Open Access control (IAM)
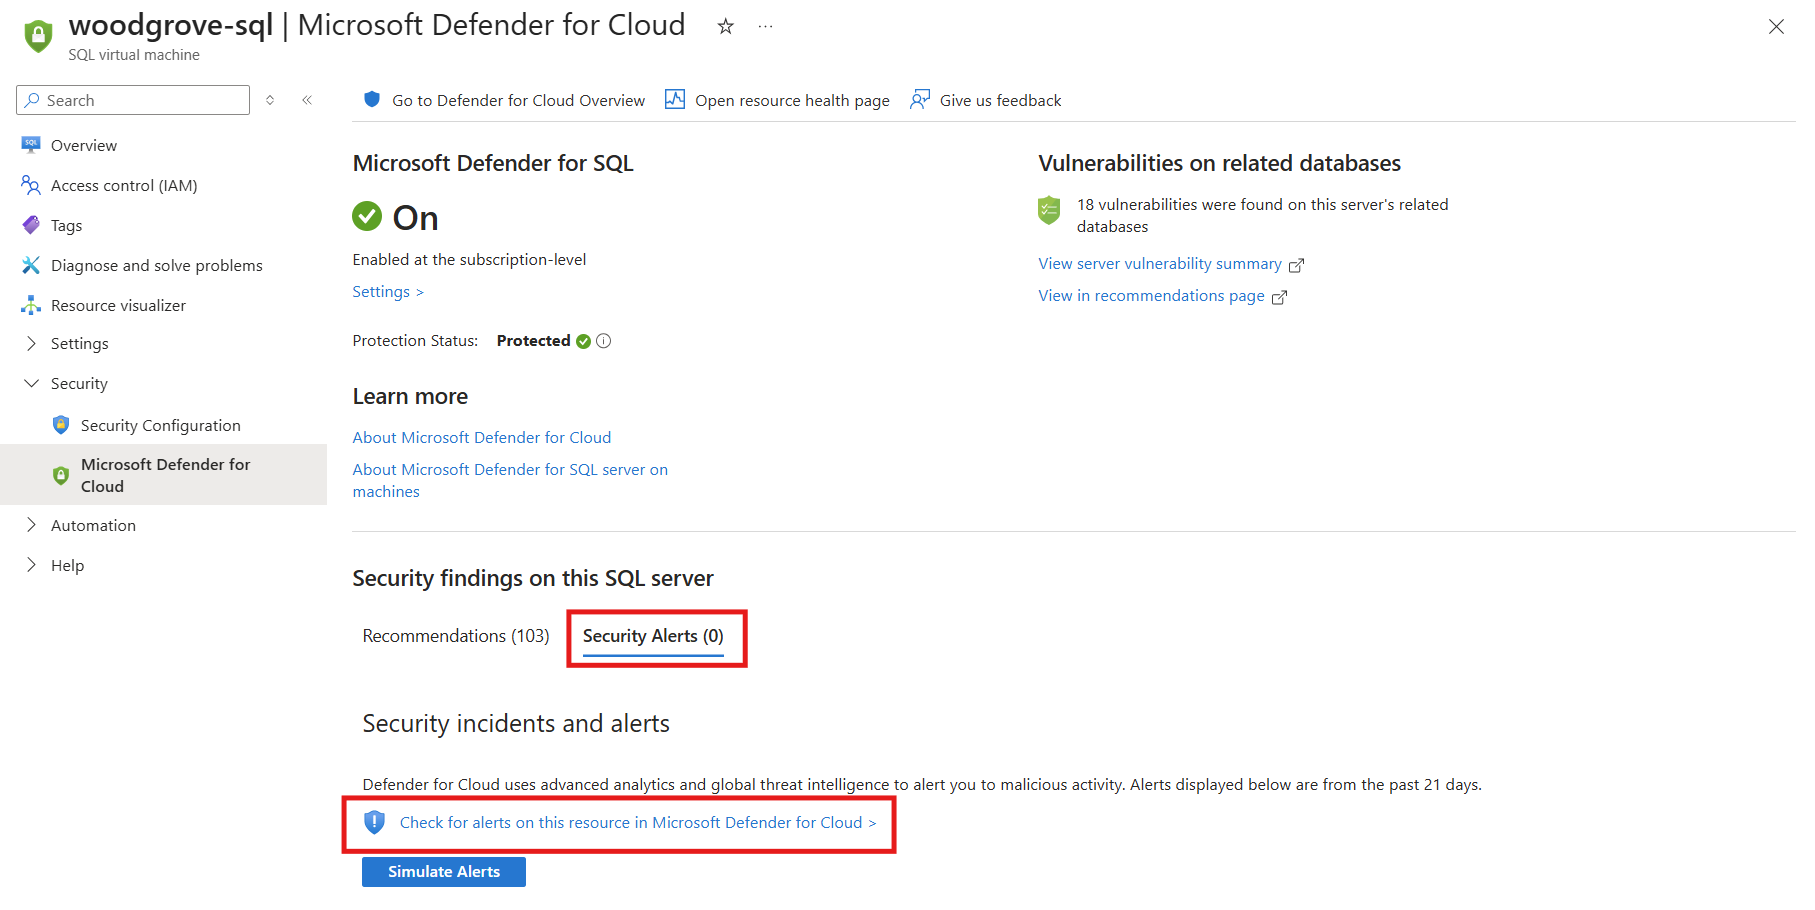The height and width of the screenshot is (910, 1815). [124, 185]
